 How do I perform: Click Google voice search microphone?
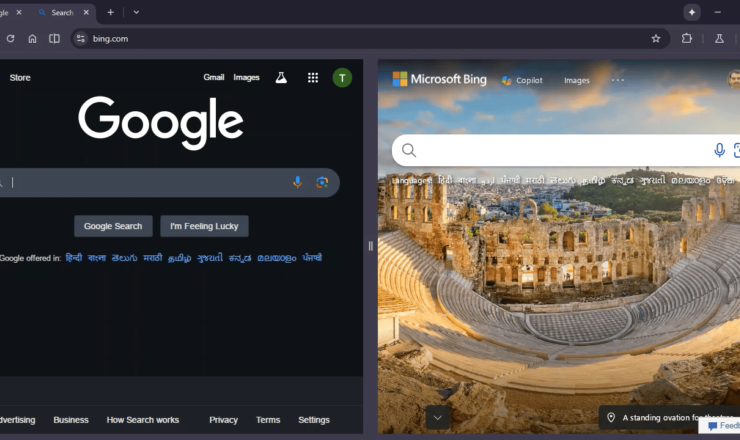[x=297, y=182]
